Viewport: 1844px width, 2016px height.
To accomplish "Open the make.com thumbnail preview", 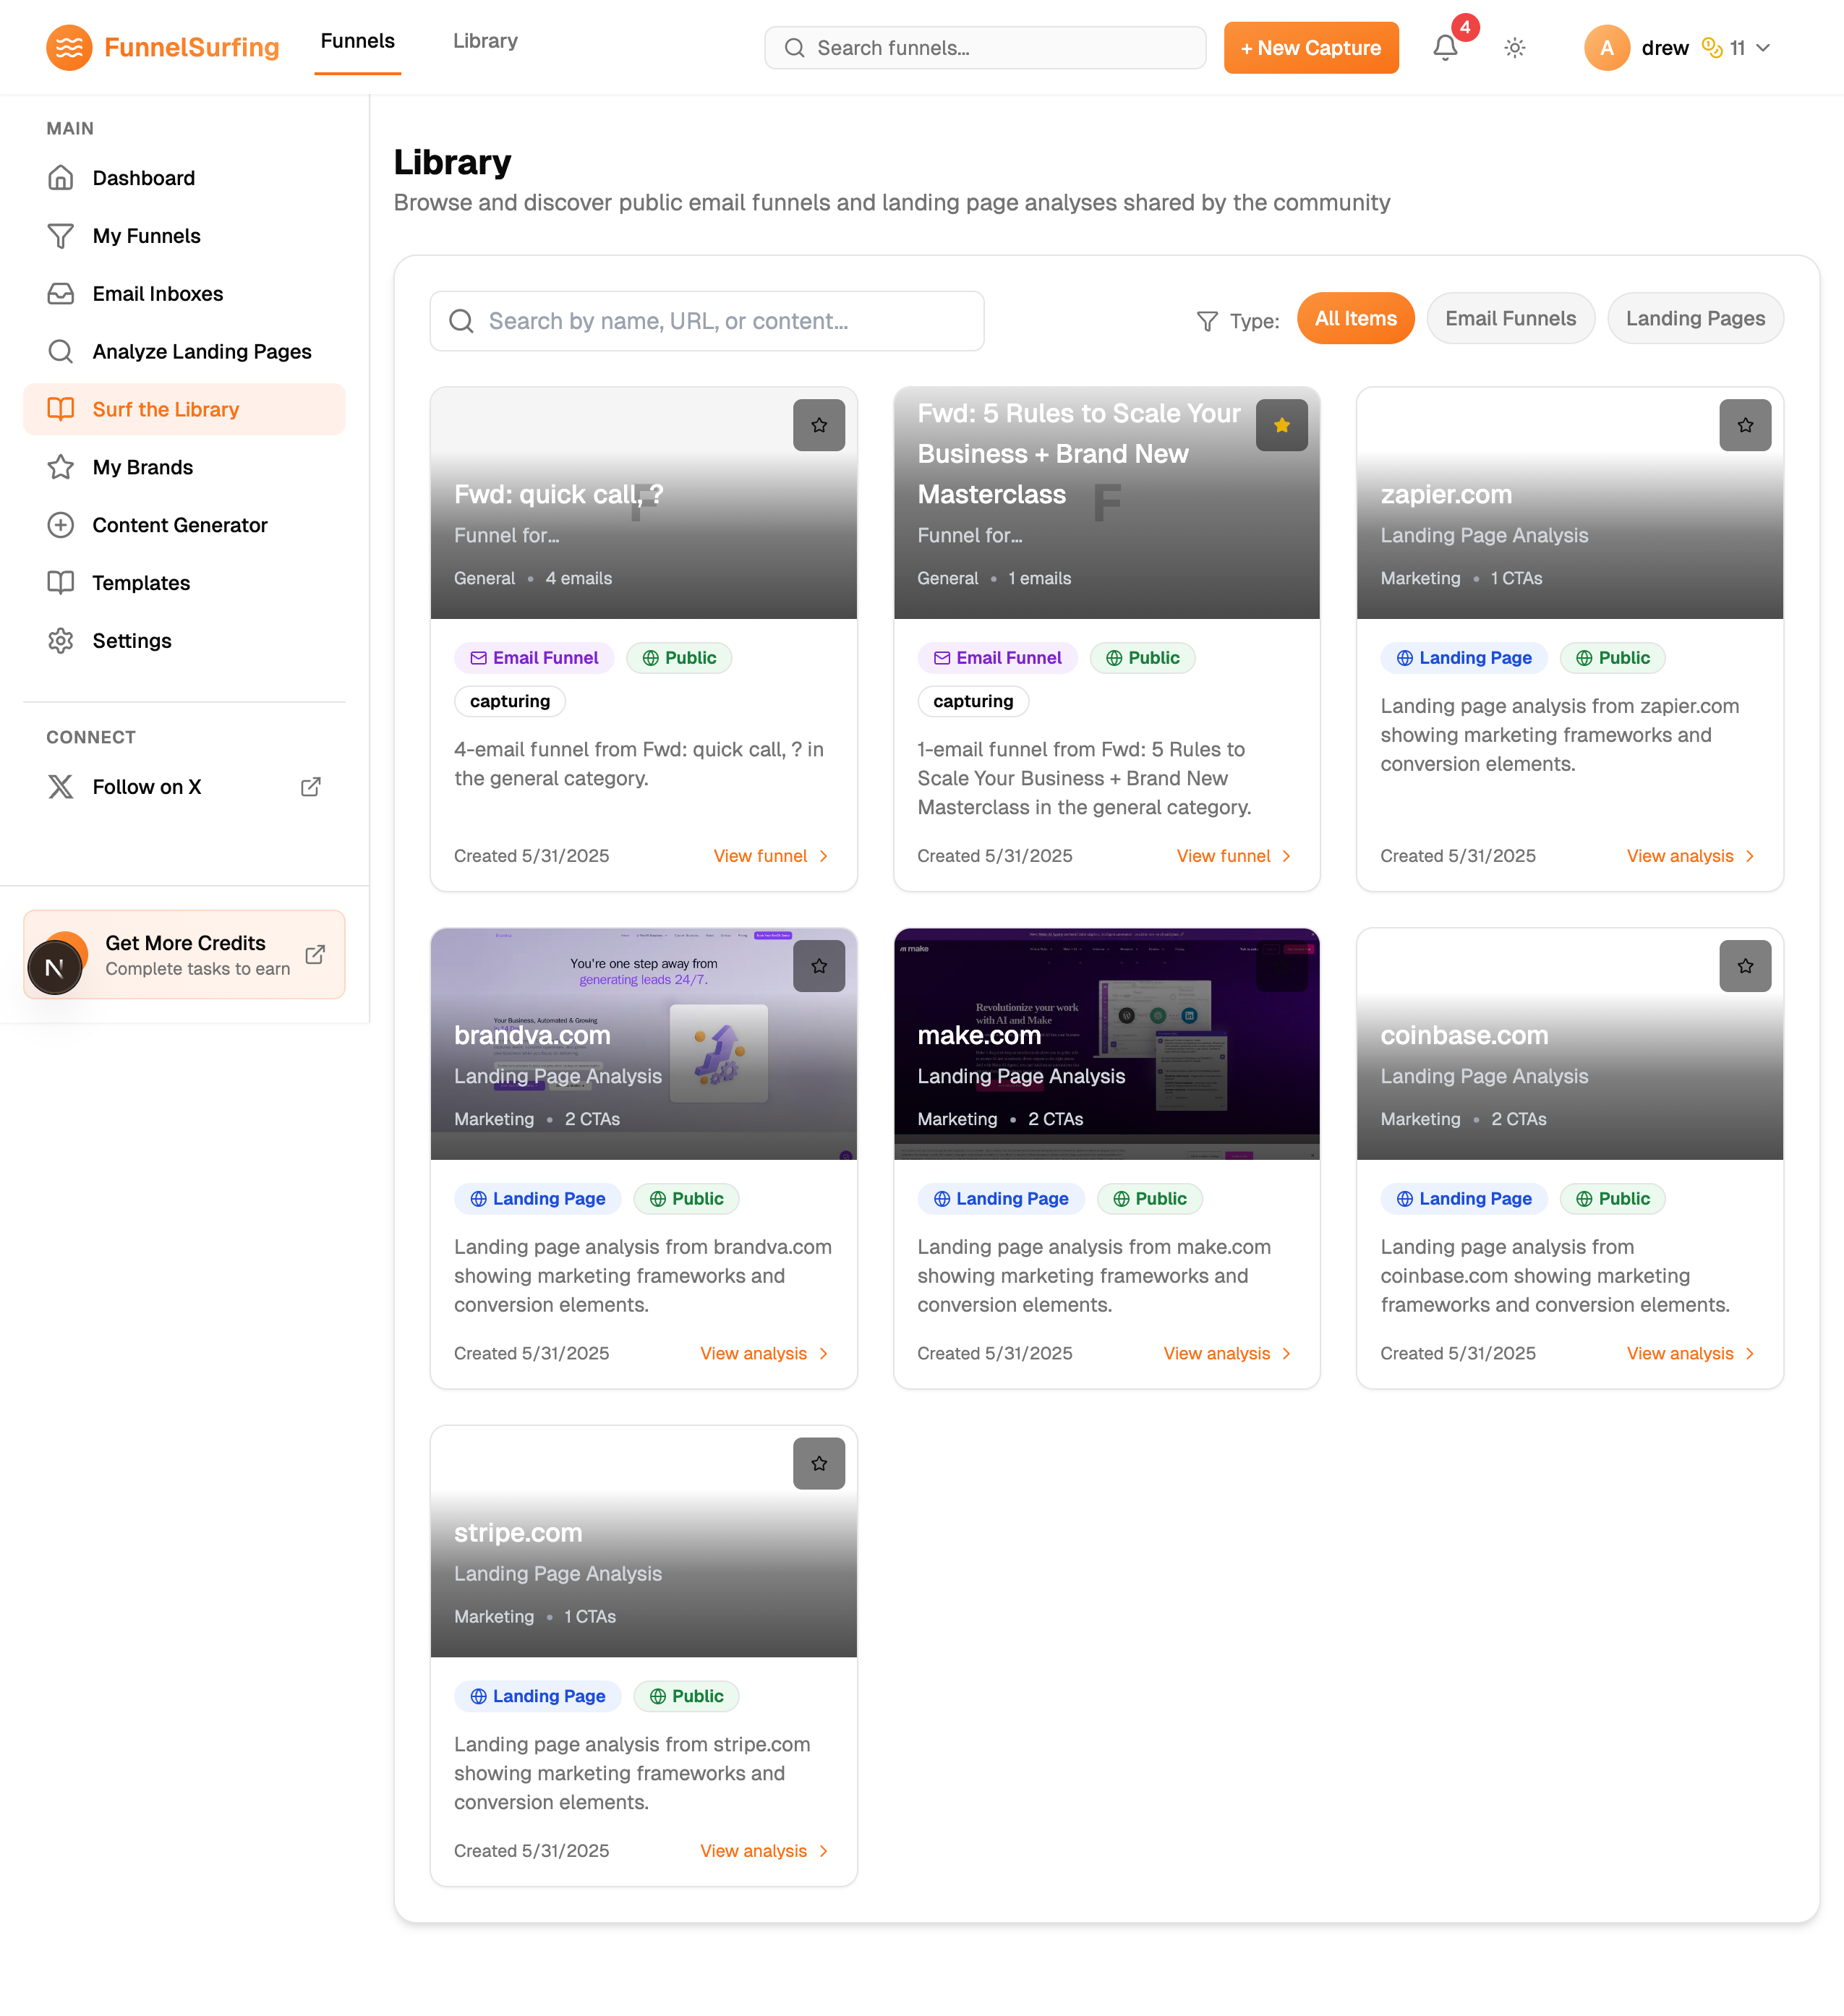I will pos(1106,1044).
